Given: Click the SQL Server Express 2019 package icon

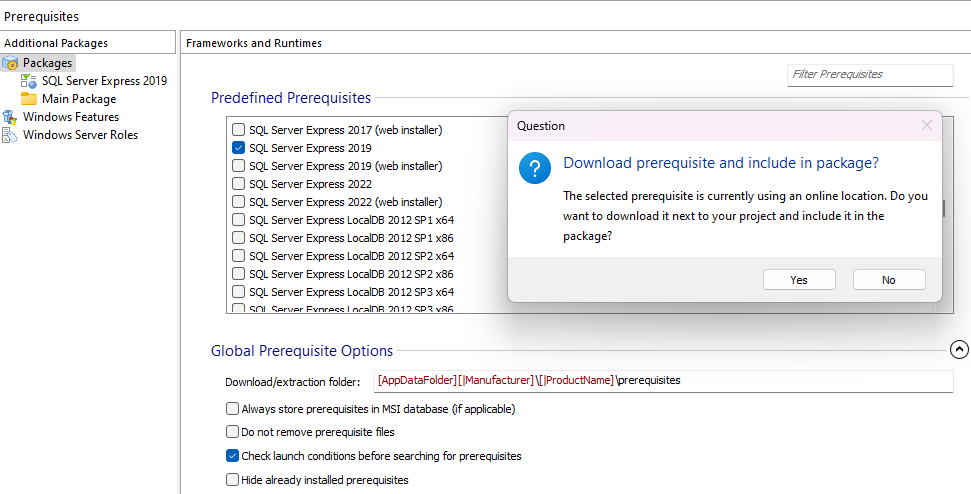Looking at the screenshot, I should (28, 81).
